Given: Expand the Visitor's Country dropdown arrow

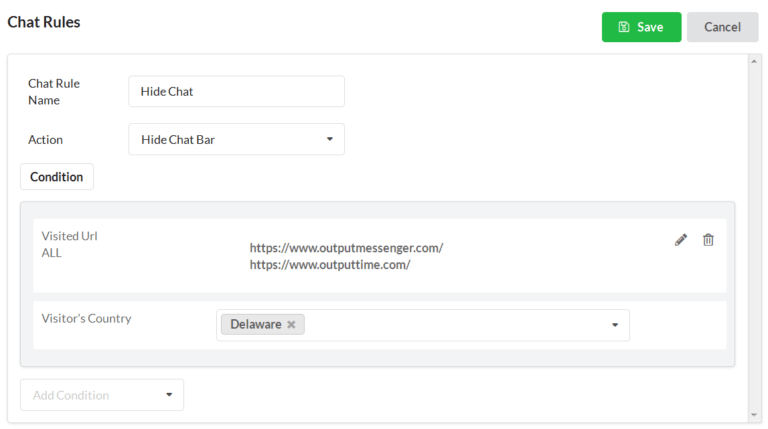Looking at the screenshot, I should pyautogui.click(x=615, y=325).
